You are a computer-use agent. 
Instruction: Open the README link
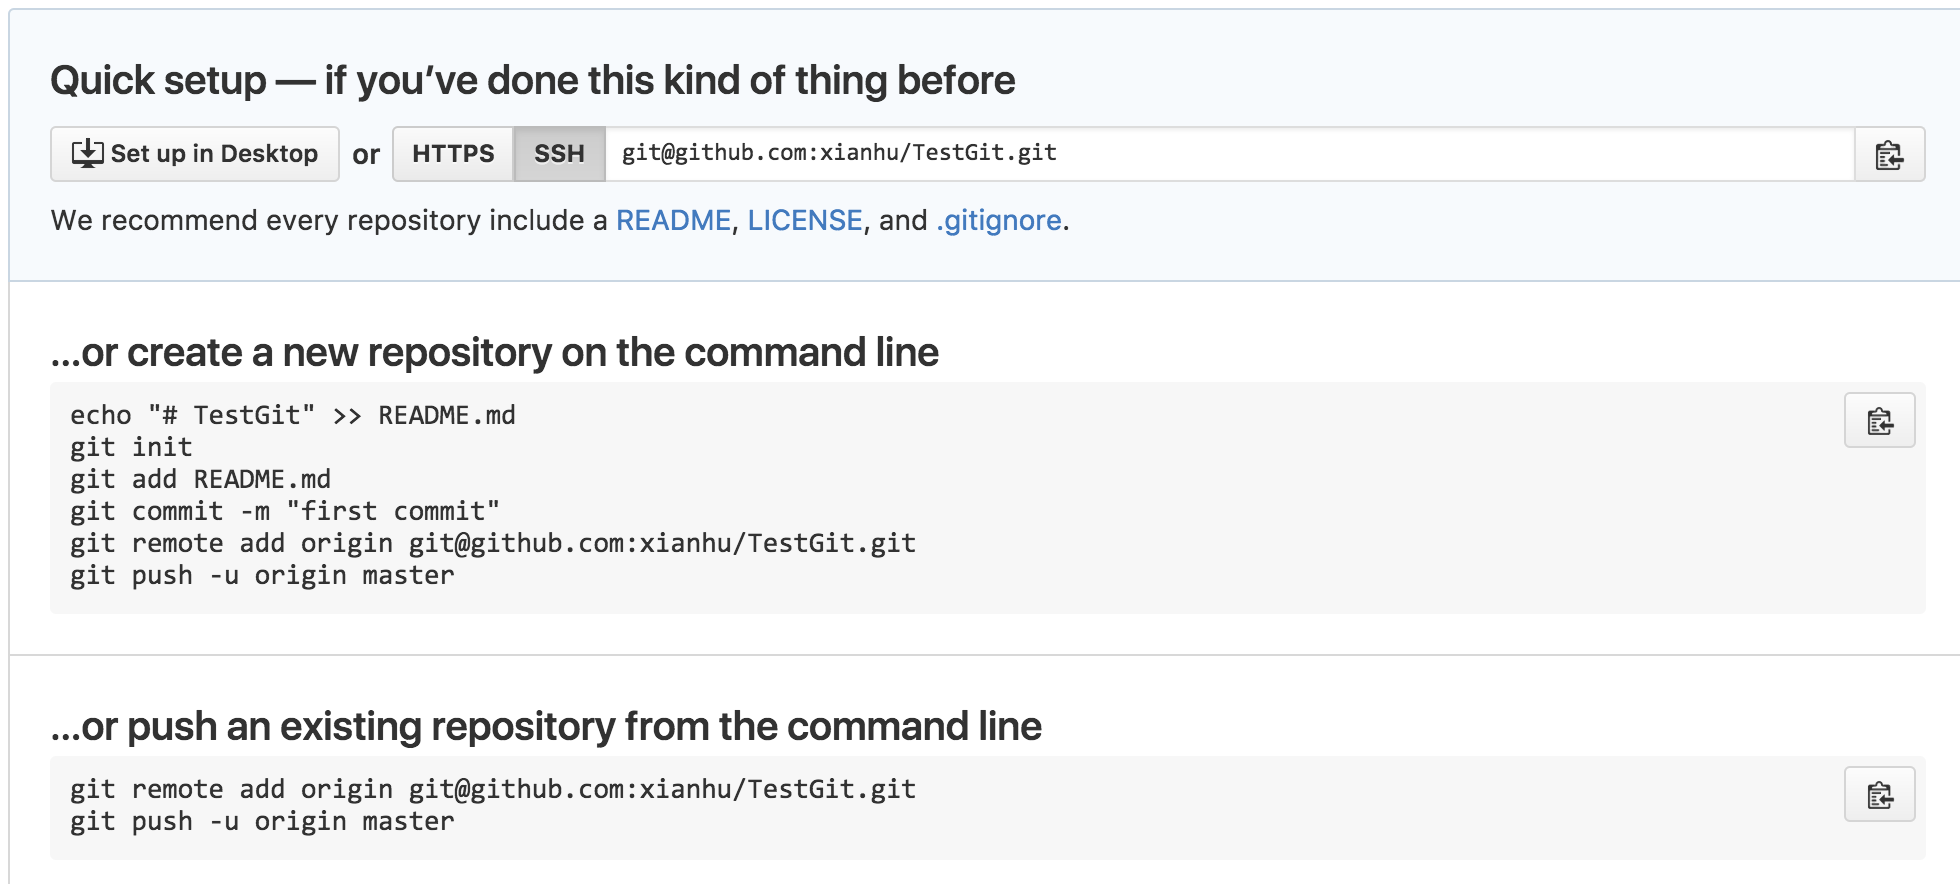(672, 220)
